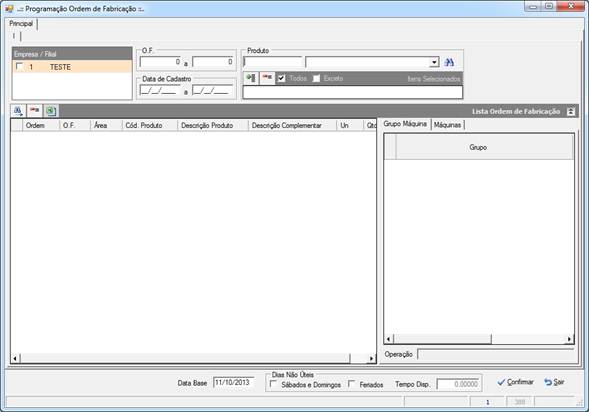The image size is (589, 412).
Task: Click the Empresa / Filial header
Action: [x=72, y=54]
